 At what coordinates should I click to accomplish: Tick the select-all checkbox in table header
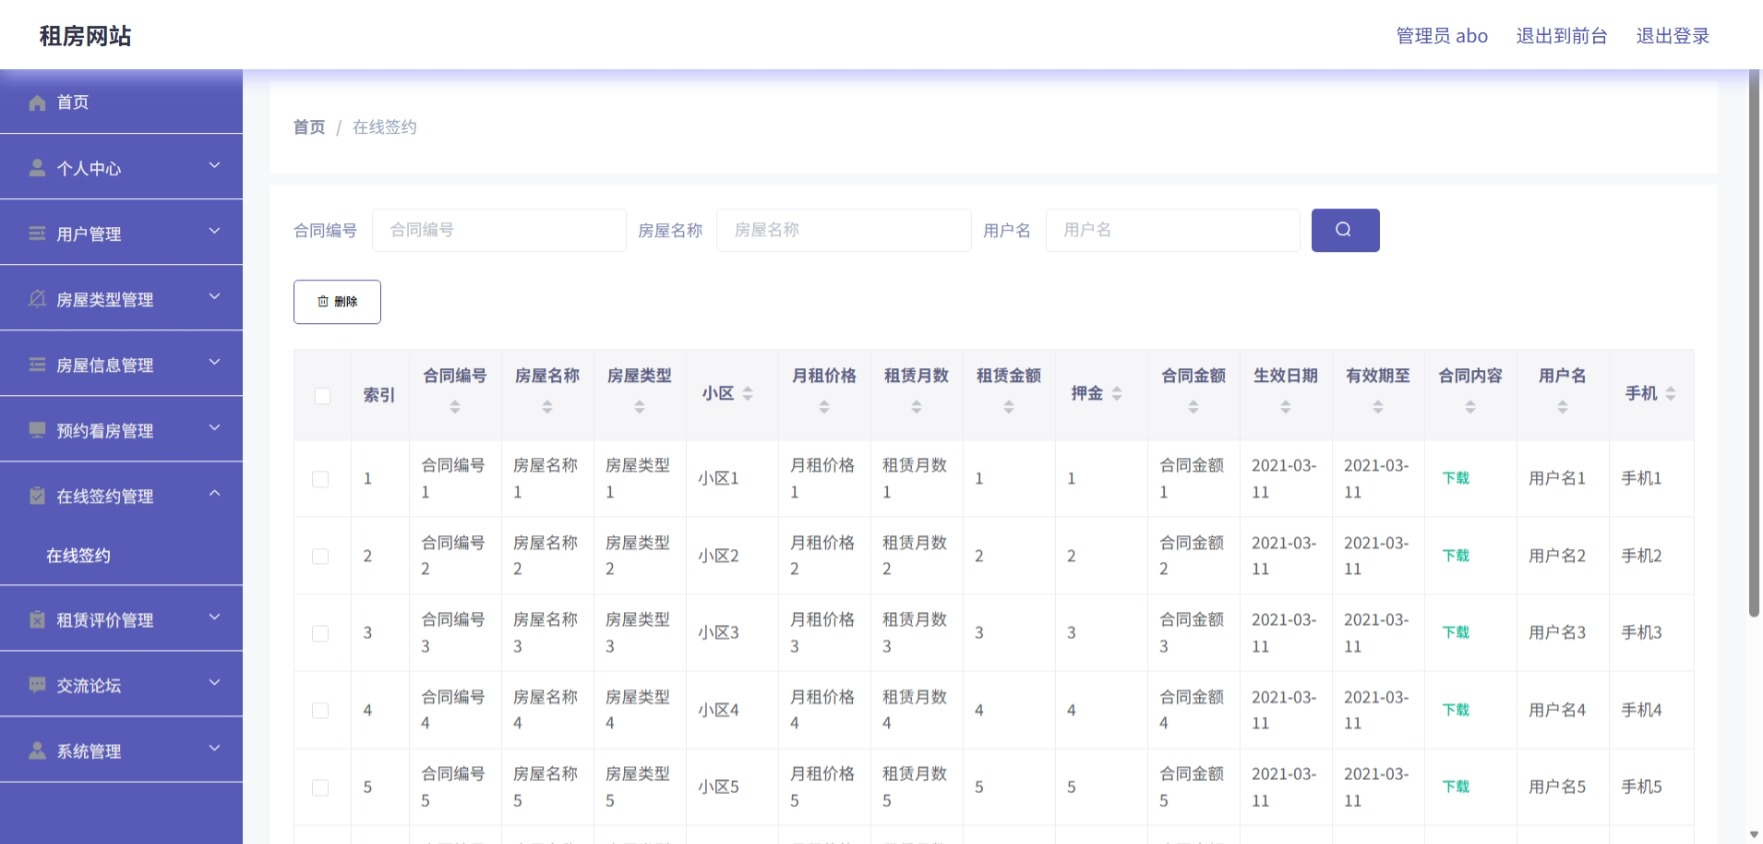(x=322, y=396)
